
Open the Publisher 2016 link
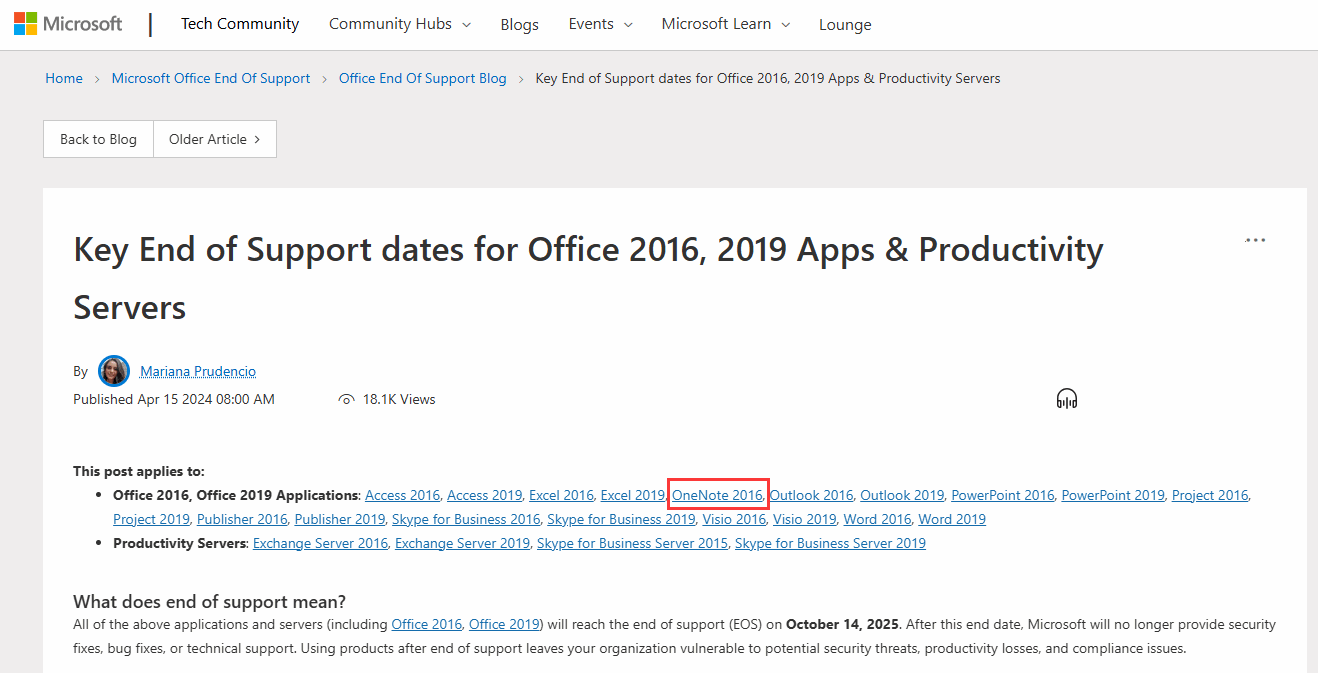tap(242, 519)
